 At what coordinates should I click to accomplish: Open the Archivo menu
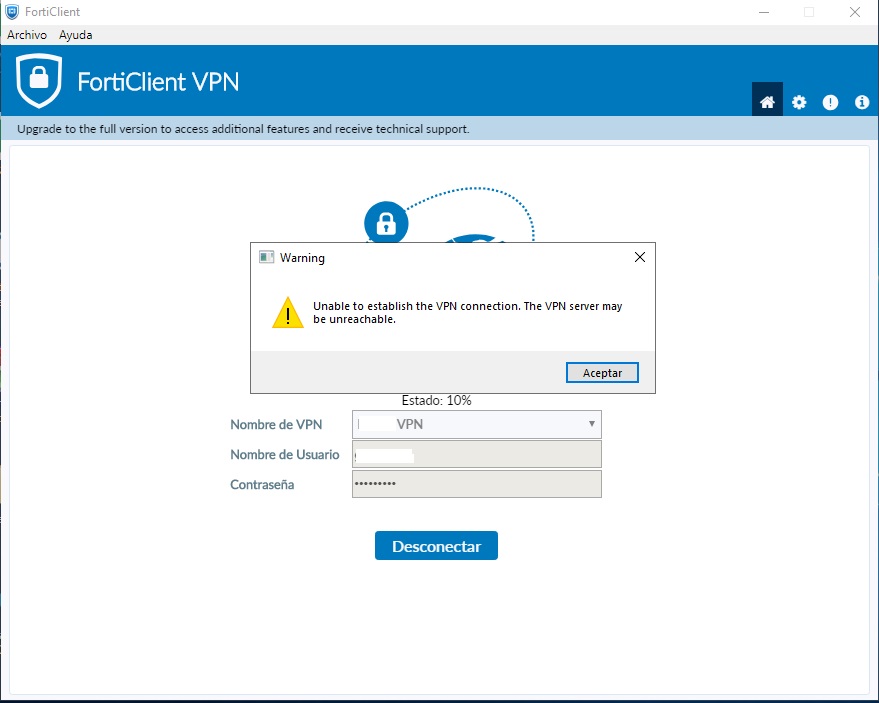pos(27,34)
